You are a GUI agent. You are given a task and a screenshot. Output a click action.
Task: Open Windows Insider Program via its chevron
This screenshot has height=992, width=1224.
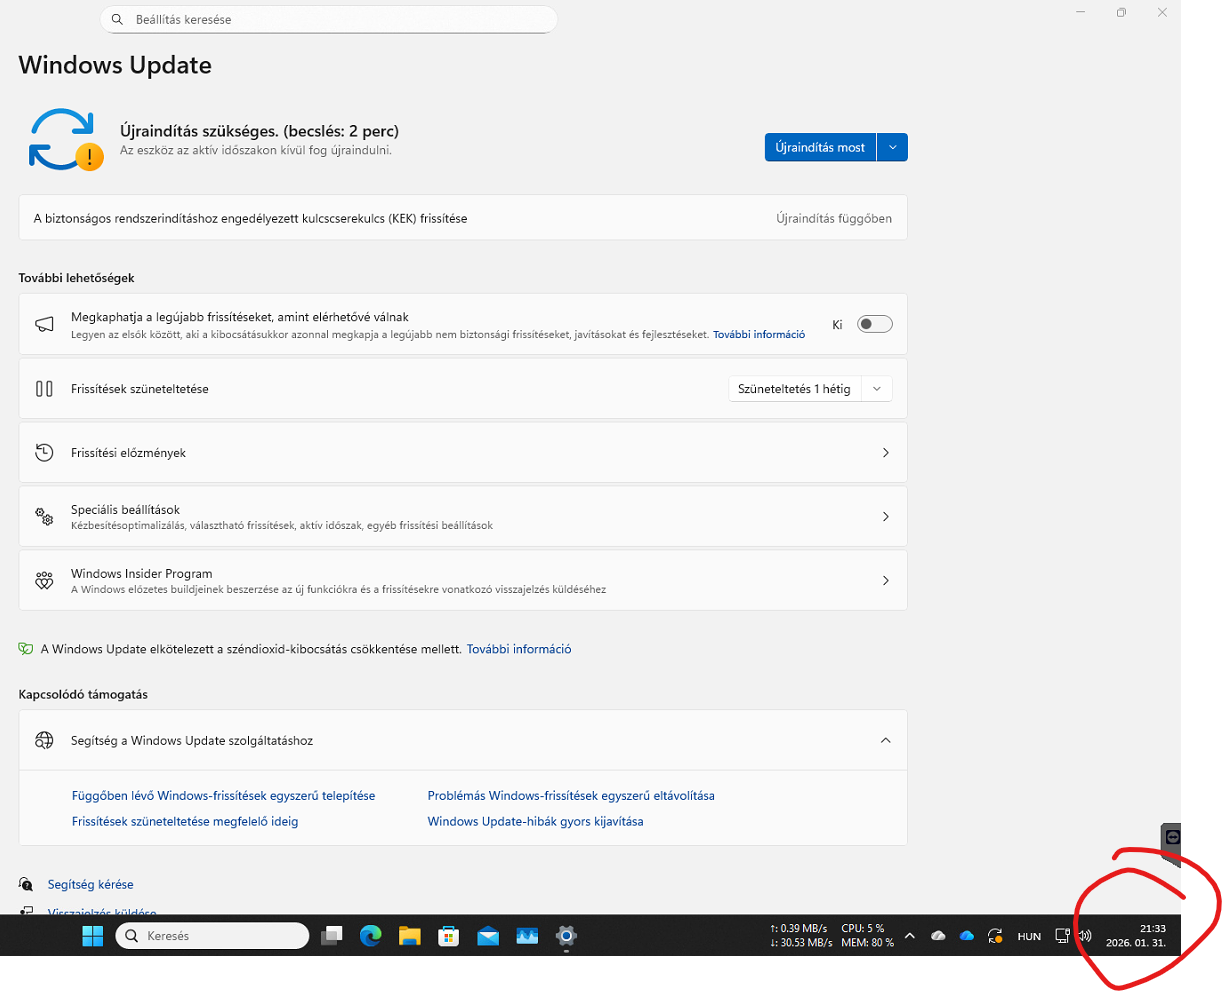885,581
